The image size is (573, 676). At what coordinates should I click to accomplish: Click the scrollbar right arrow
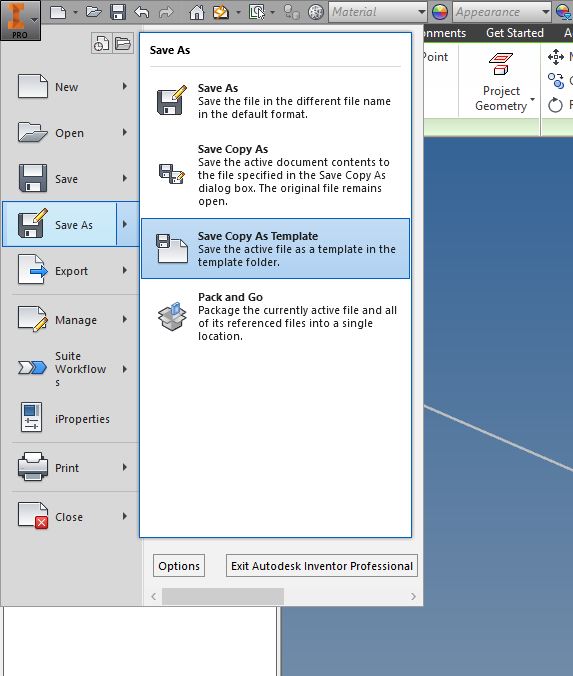(x=413, y=597)
